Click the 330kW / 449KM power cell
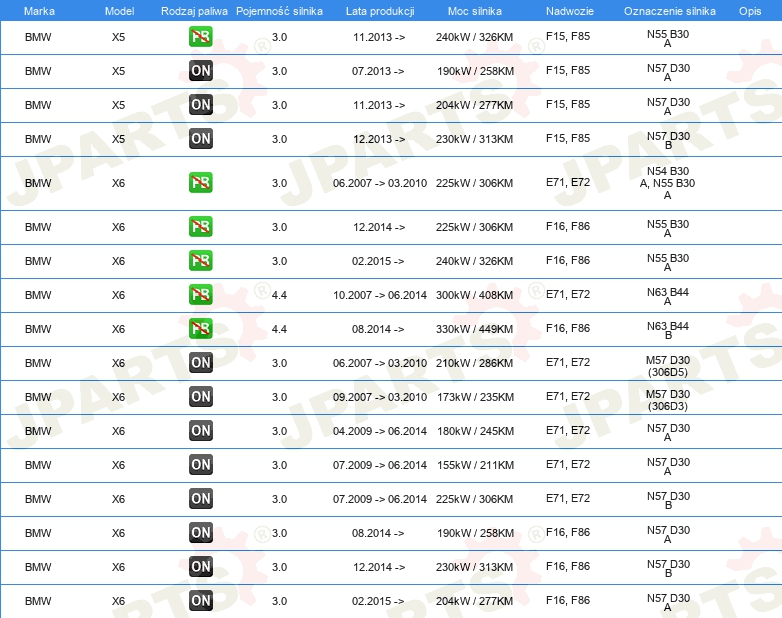 [x=474, y=329]
